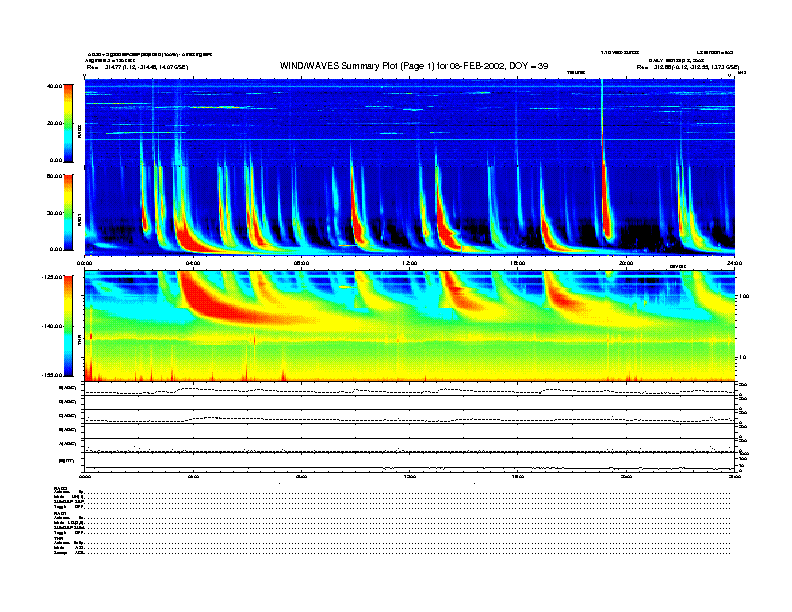Click the 60.00 label on RAD1 color scale
This screenshot has width=792, height=612.
54,176
